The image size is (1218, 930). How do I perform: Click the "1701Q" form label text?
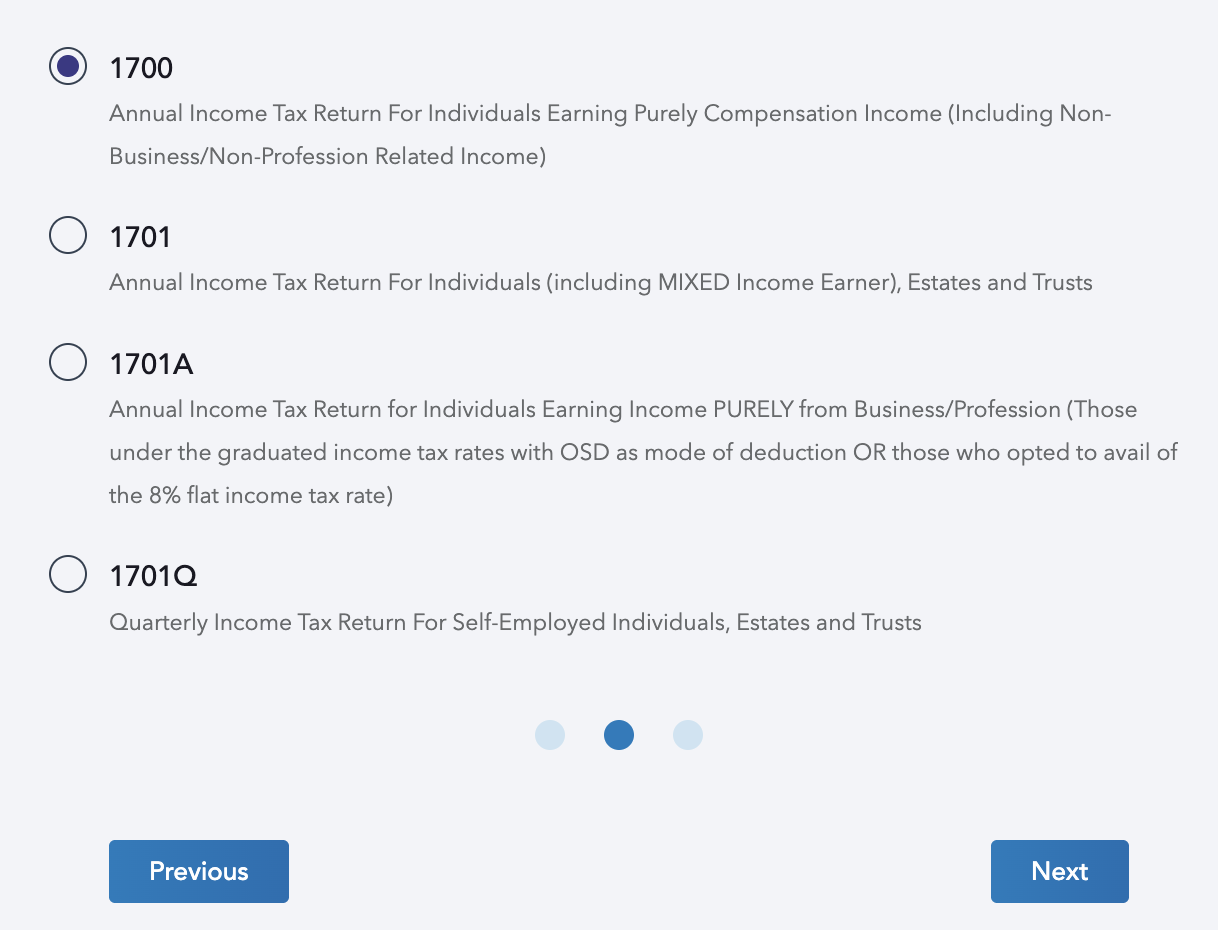point(153,576)
